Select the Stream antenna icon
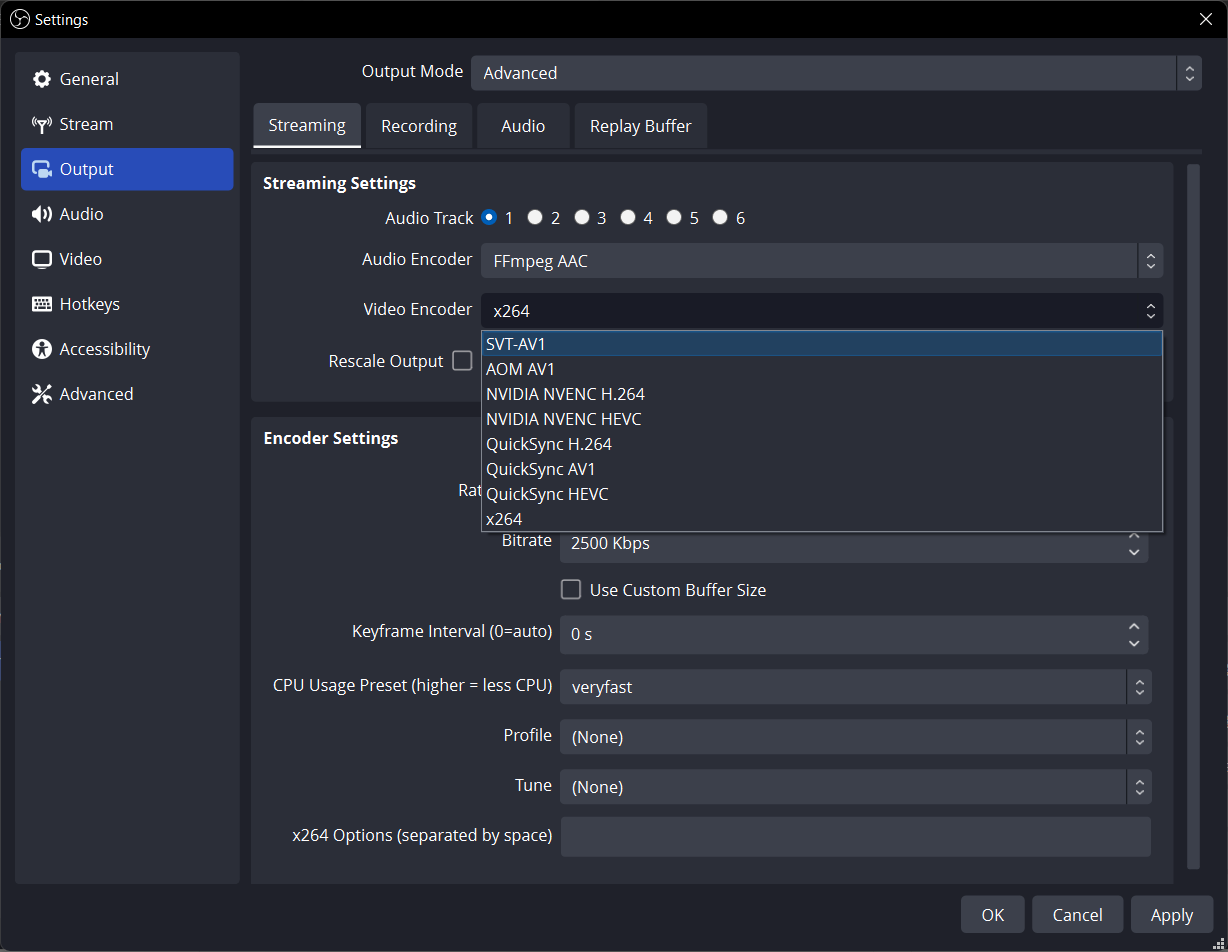Screen dimensions: 1228x952 point(41,124)
